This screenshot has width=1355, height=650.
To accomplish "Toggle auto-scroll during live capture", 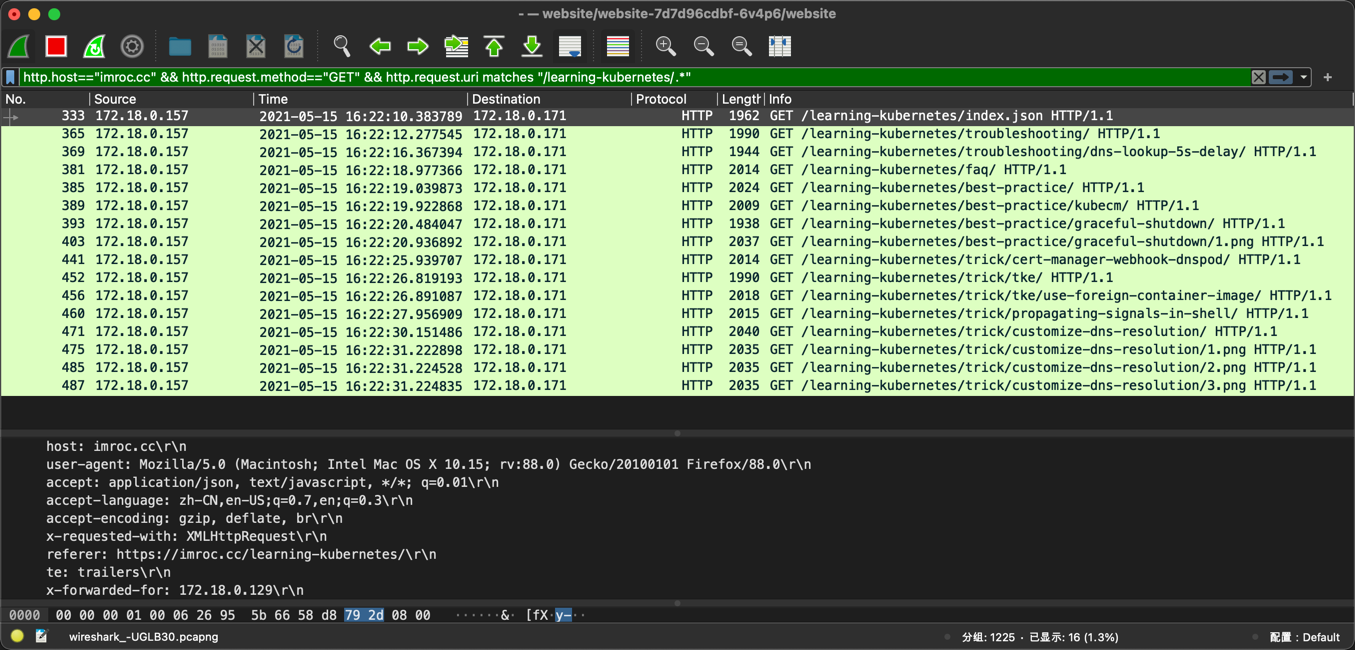I will (x=570, y=46).
